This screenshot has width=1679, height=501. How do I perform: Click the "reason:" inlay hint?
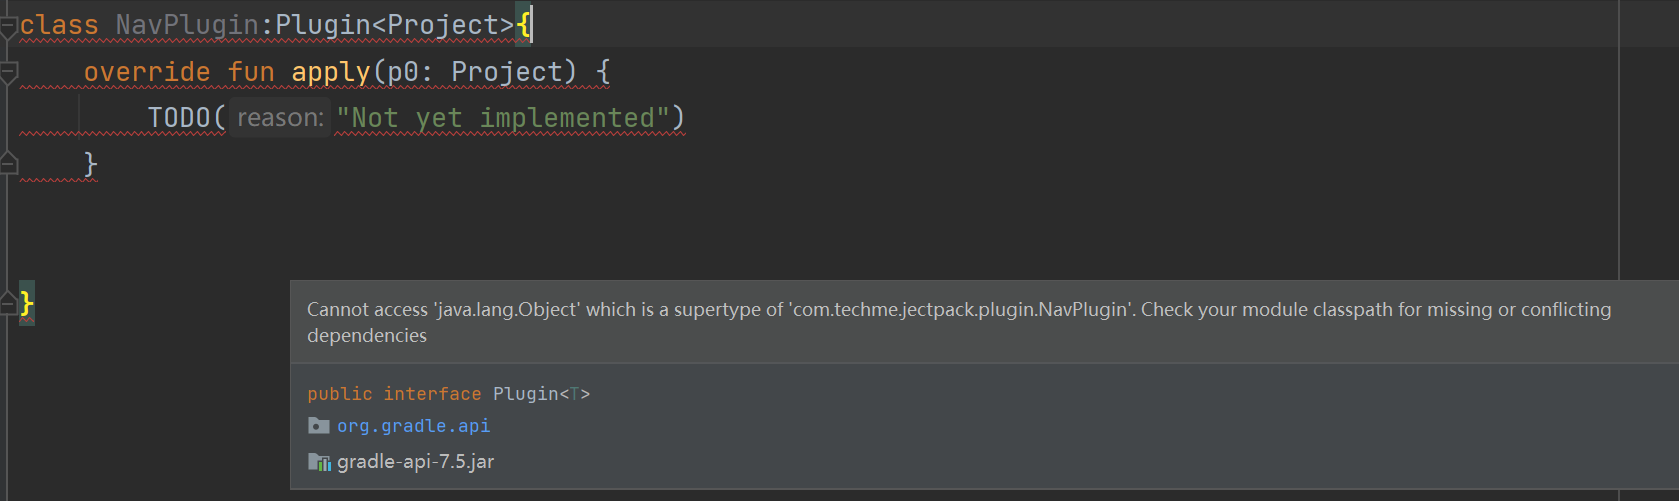click(x=280, y=118)
